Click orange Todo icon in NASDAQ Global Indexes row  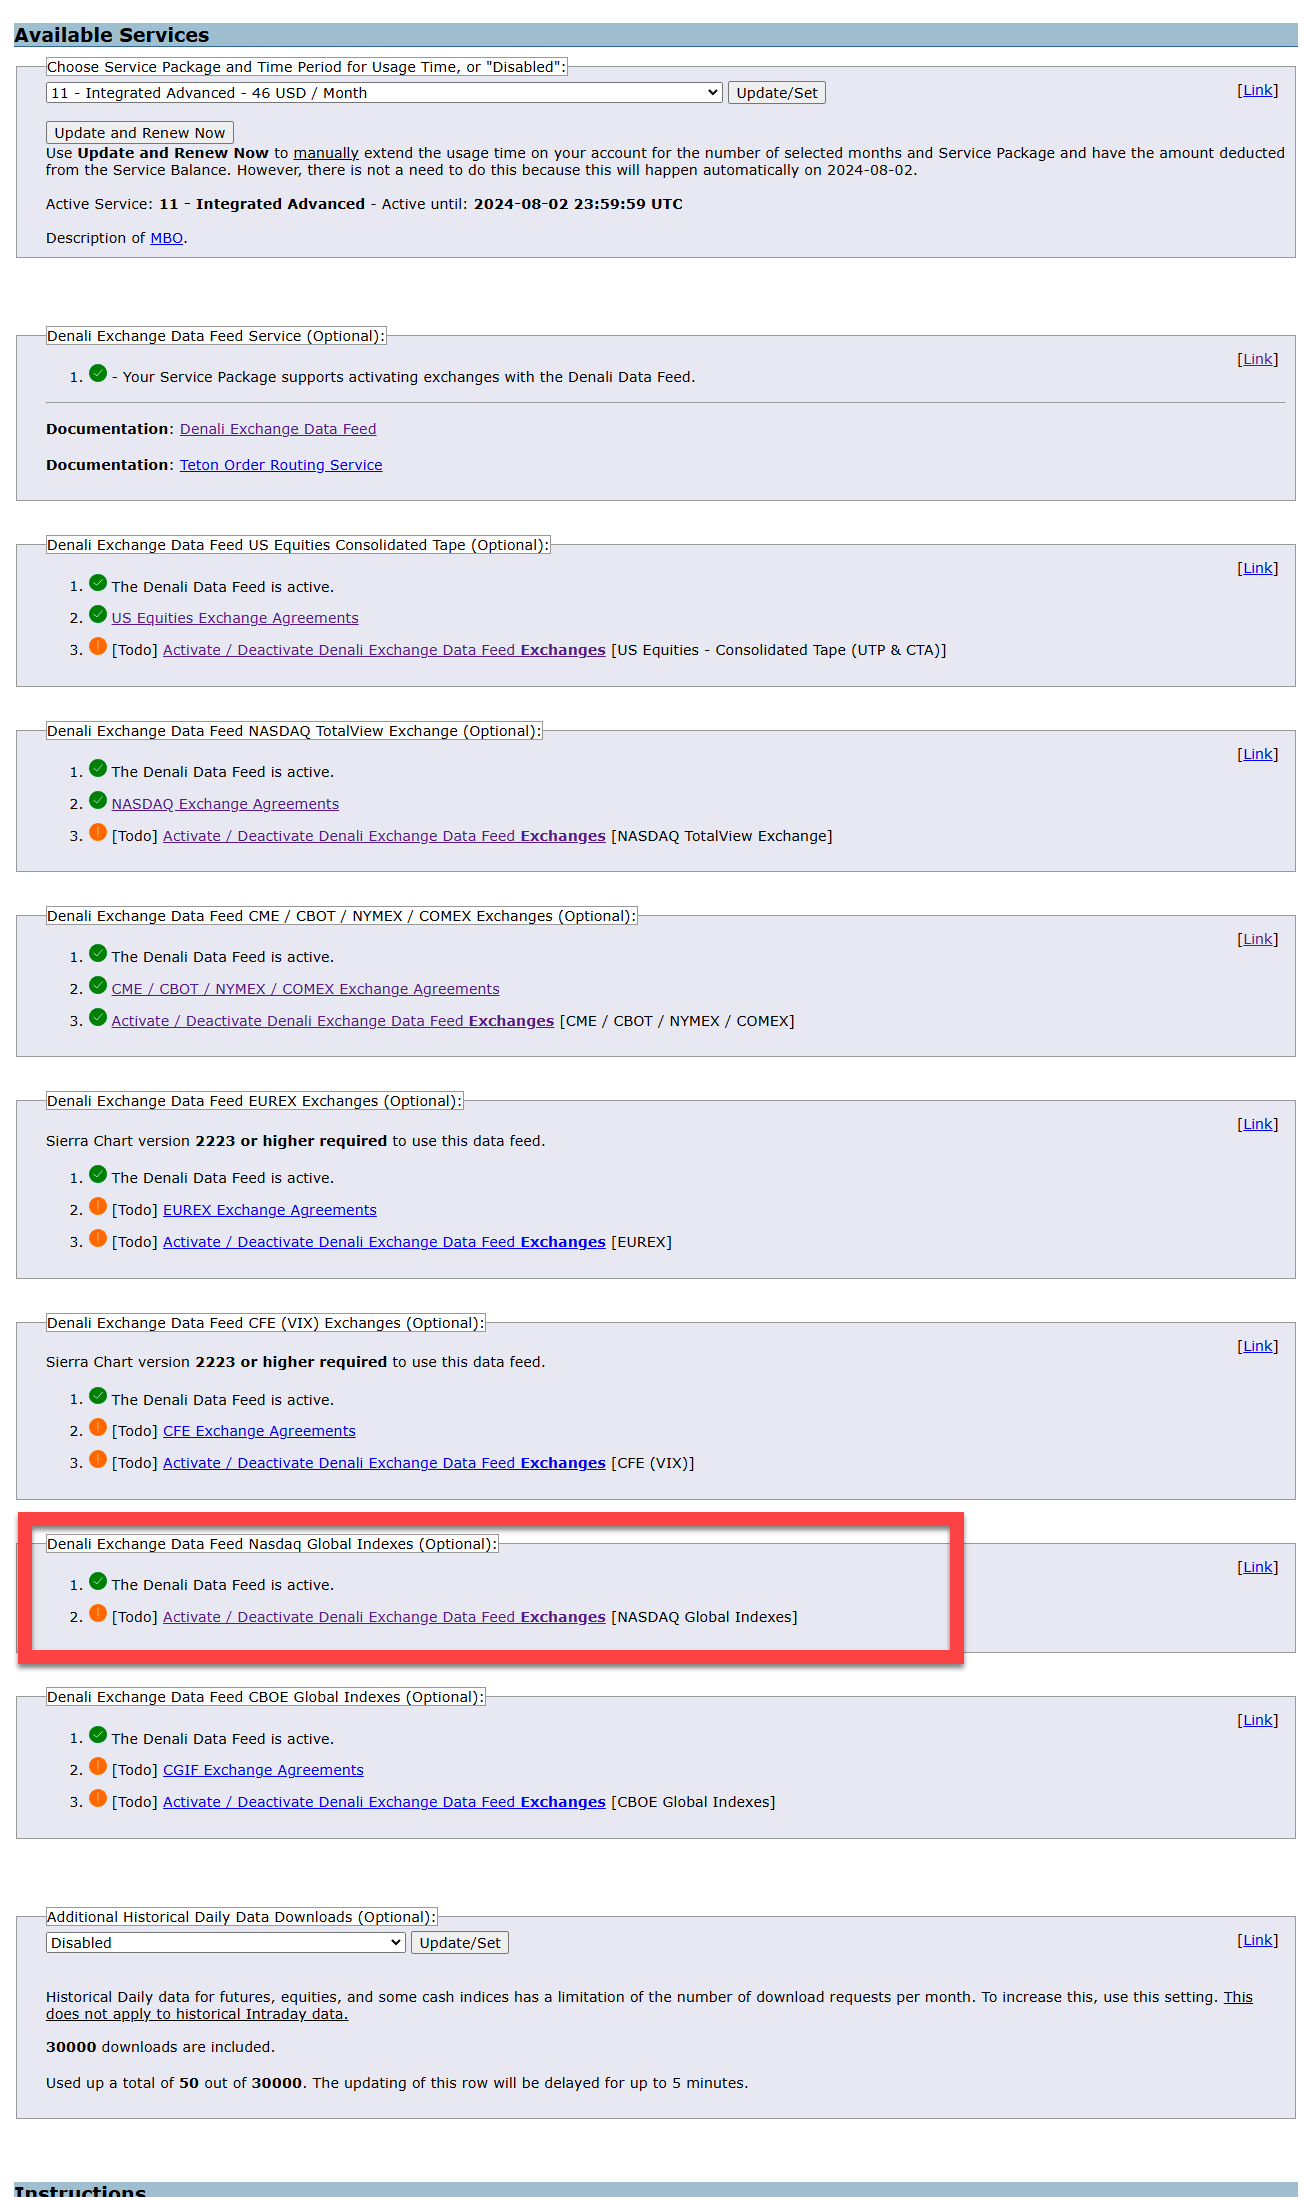tap(98, 1613)
